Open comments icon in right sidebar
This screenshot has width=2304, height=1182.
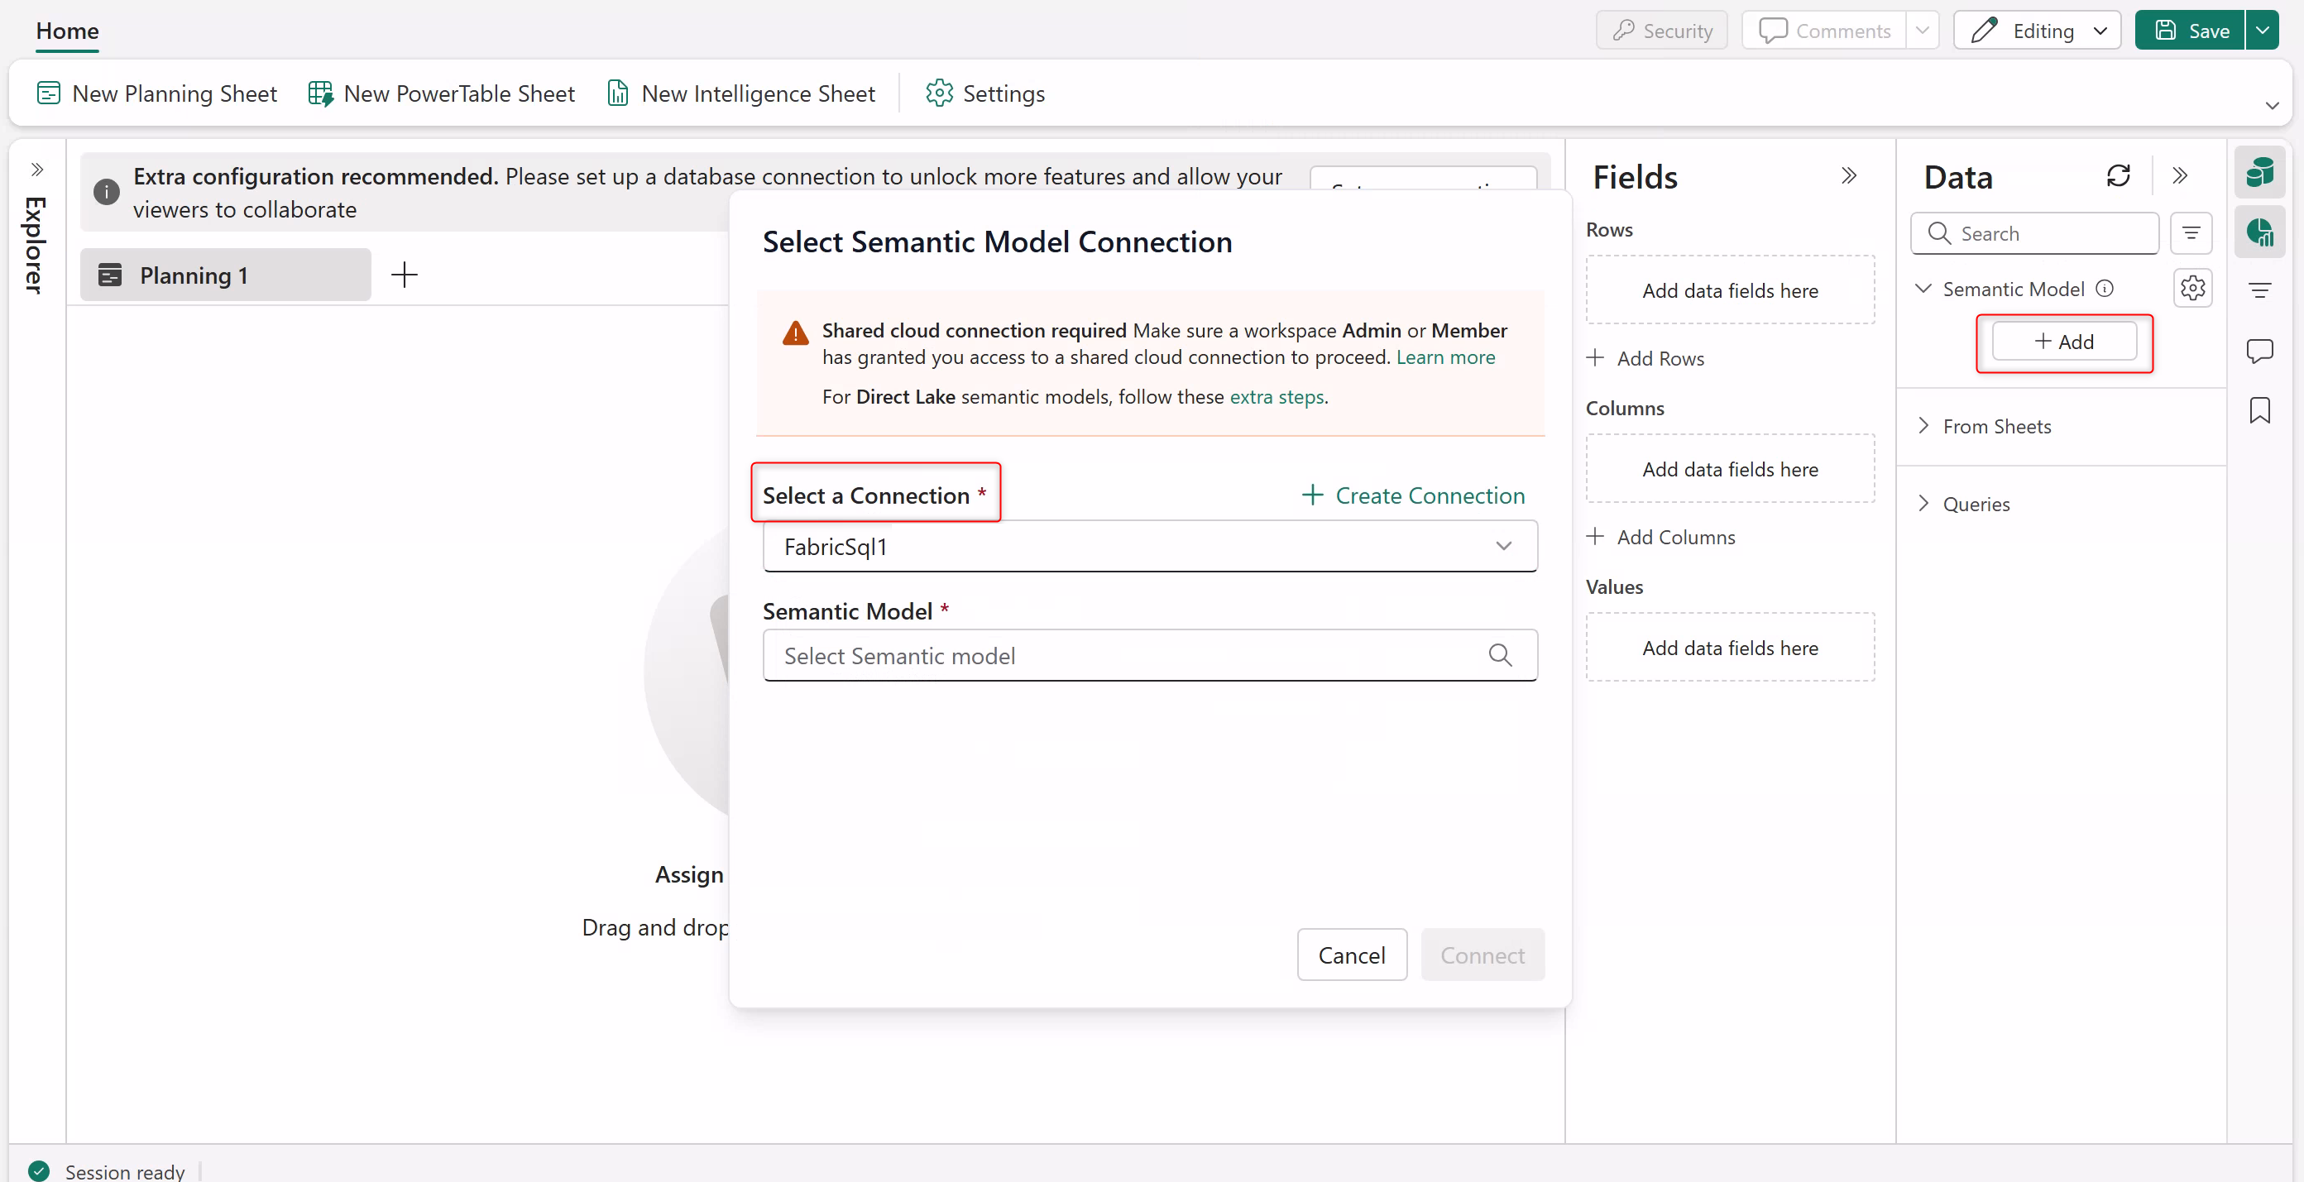pyautogui.click(x=2260, y=351)
